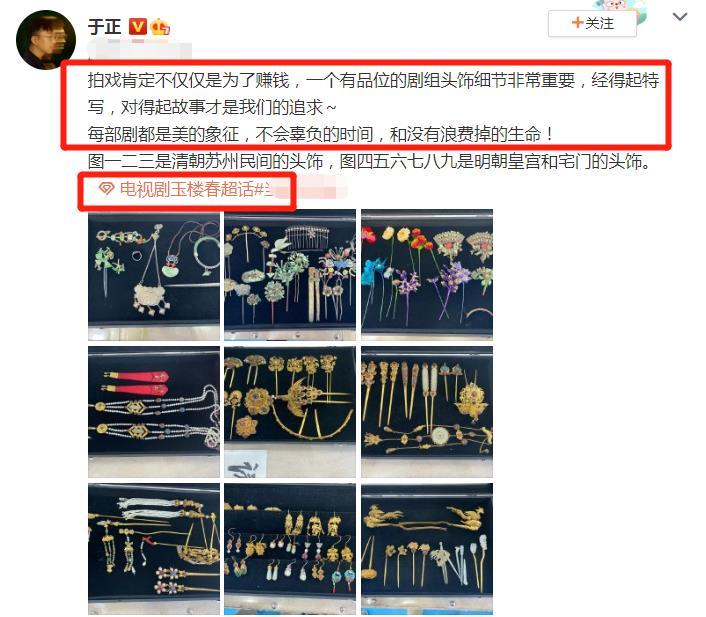Click the cartoon decoration behind follow button
The width and height of the screenshot is (706, 617).
coord(619,8)
